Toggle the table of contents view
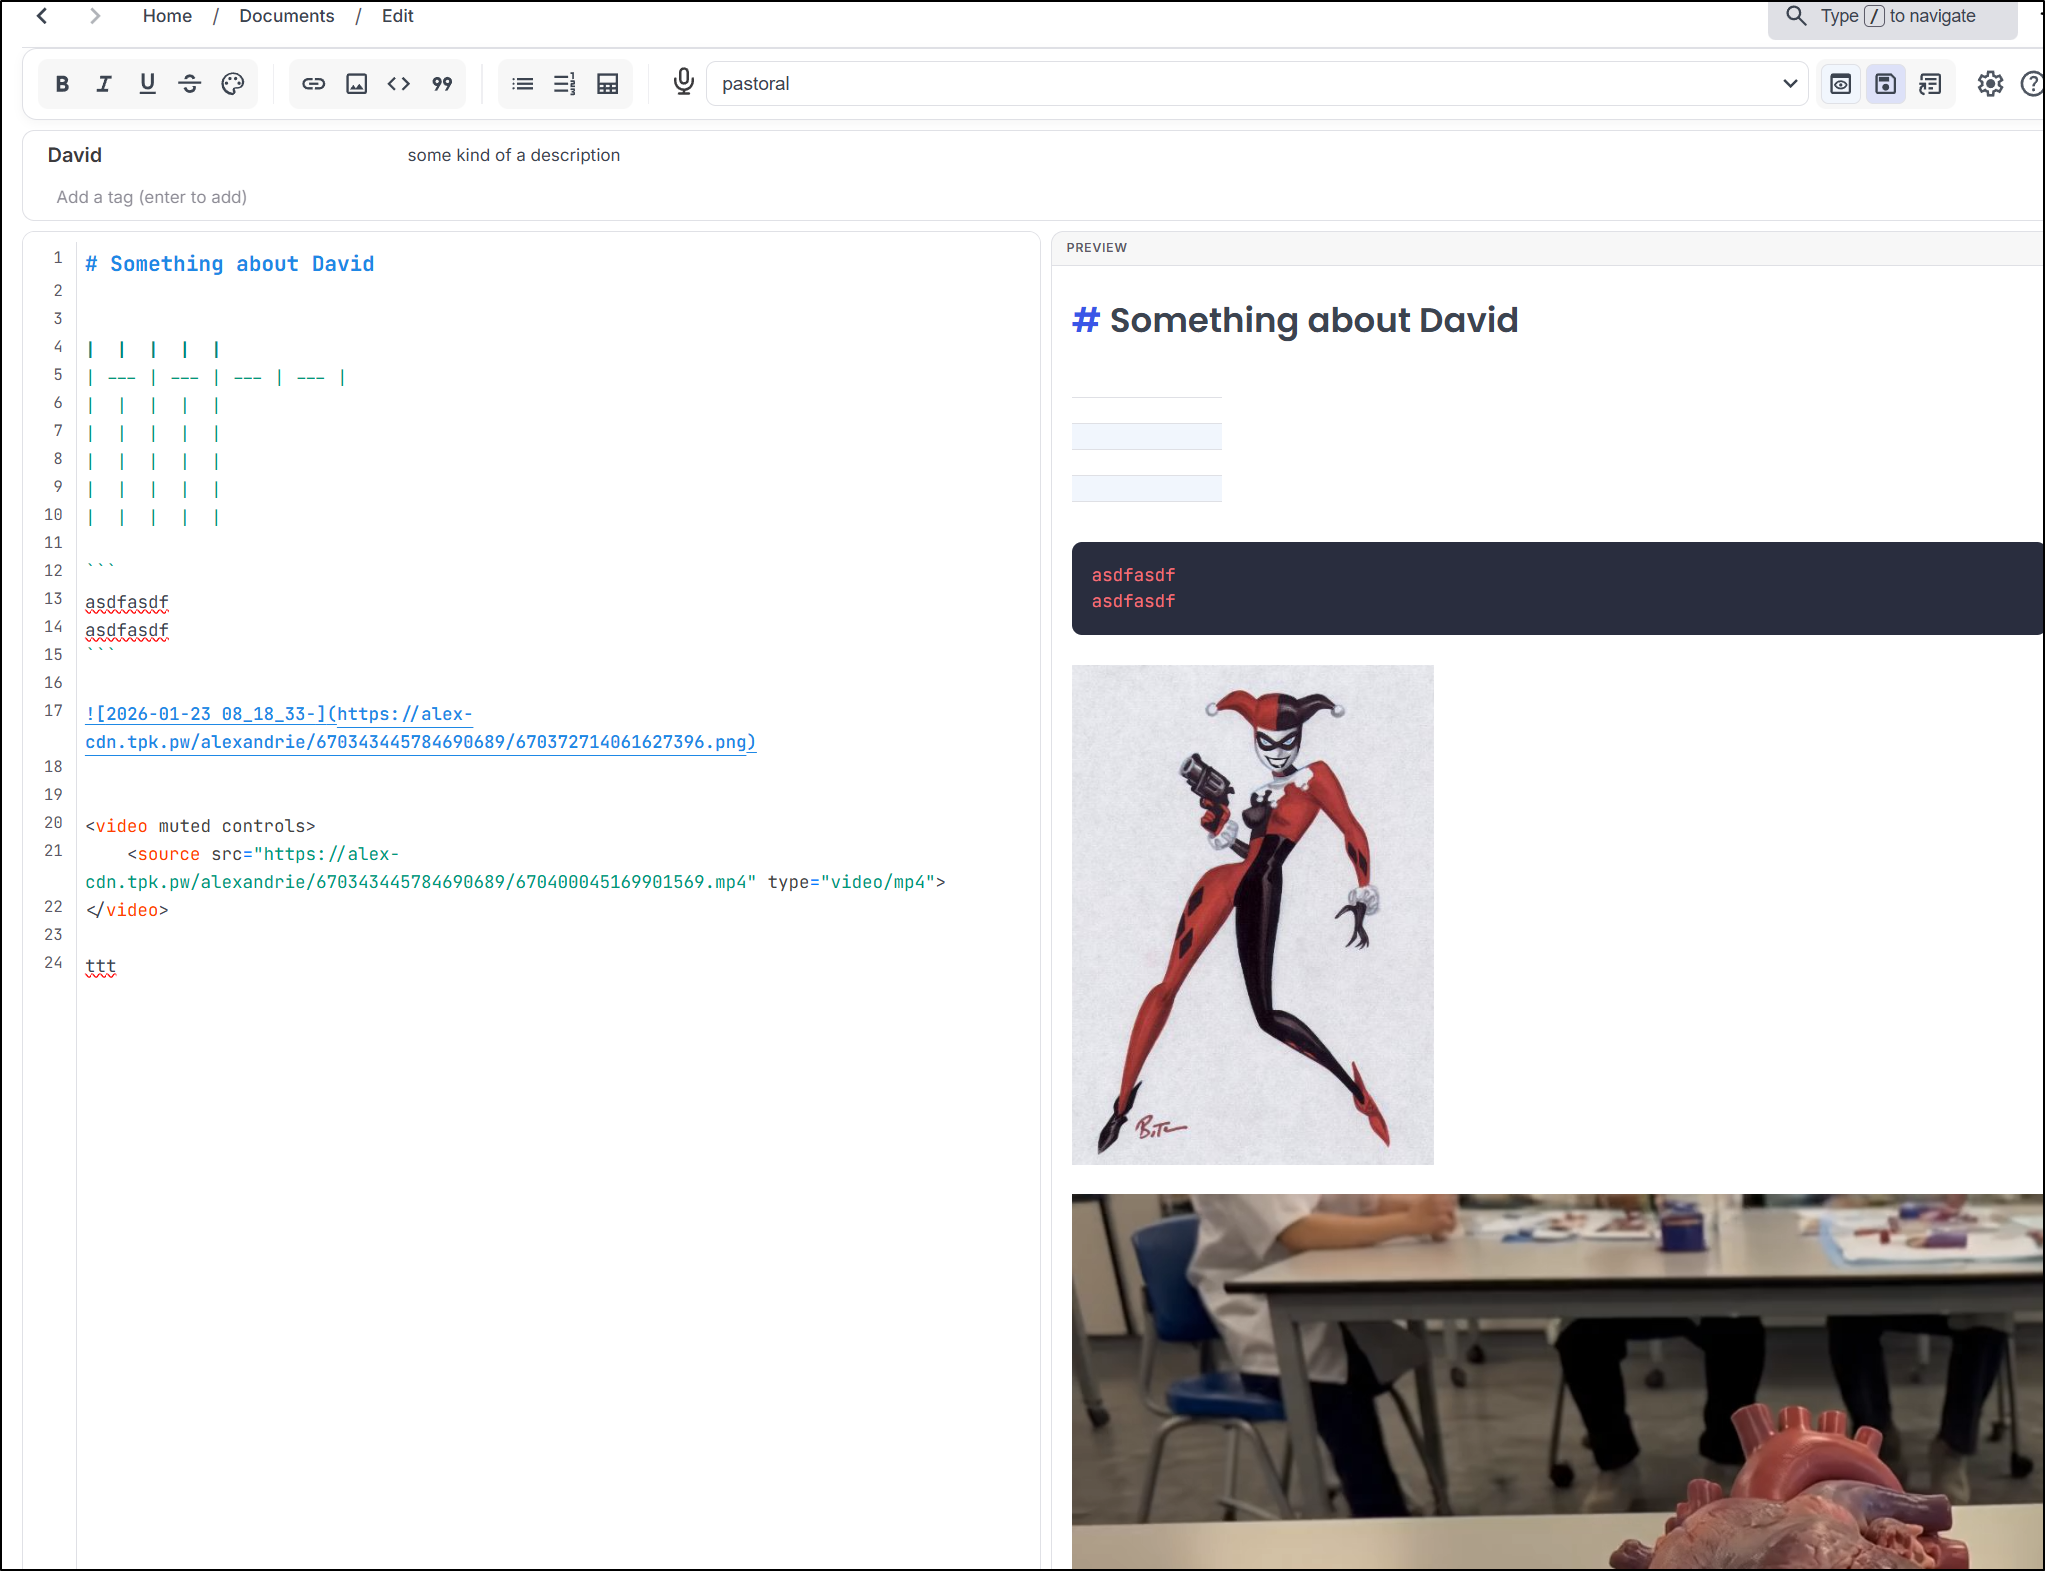Screen dimensions: 2045x1571 1930,84
